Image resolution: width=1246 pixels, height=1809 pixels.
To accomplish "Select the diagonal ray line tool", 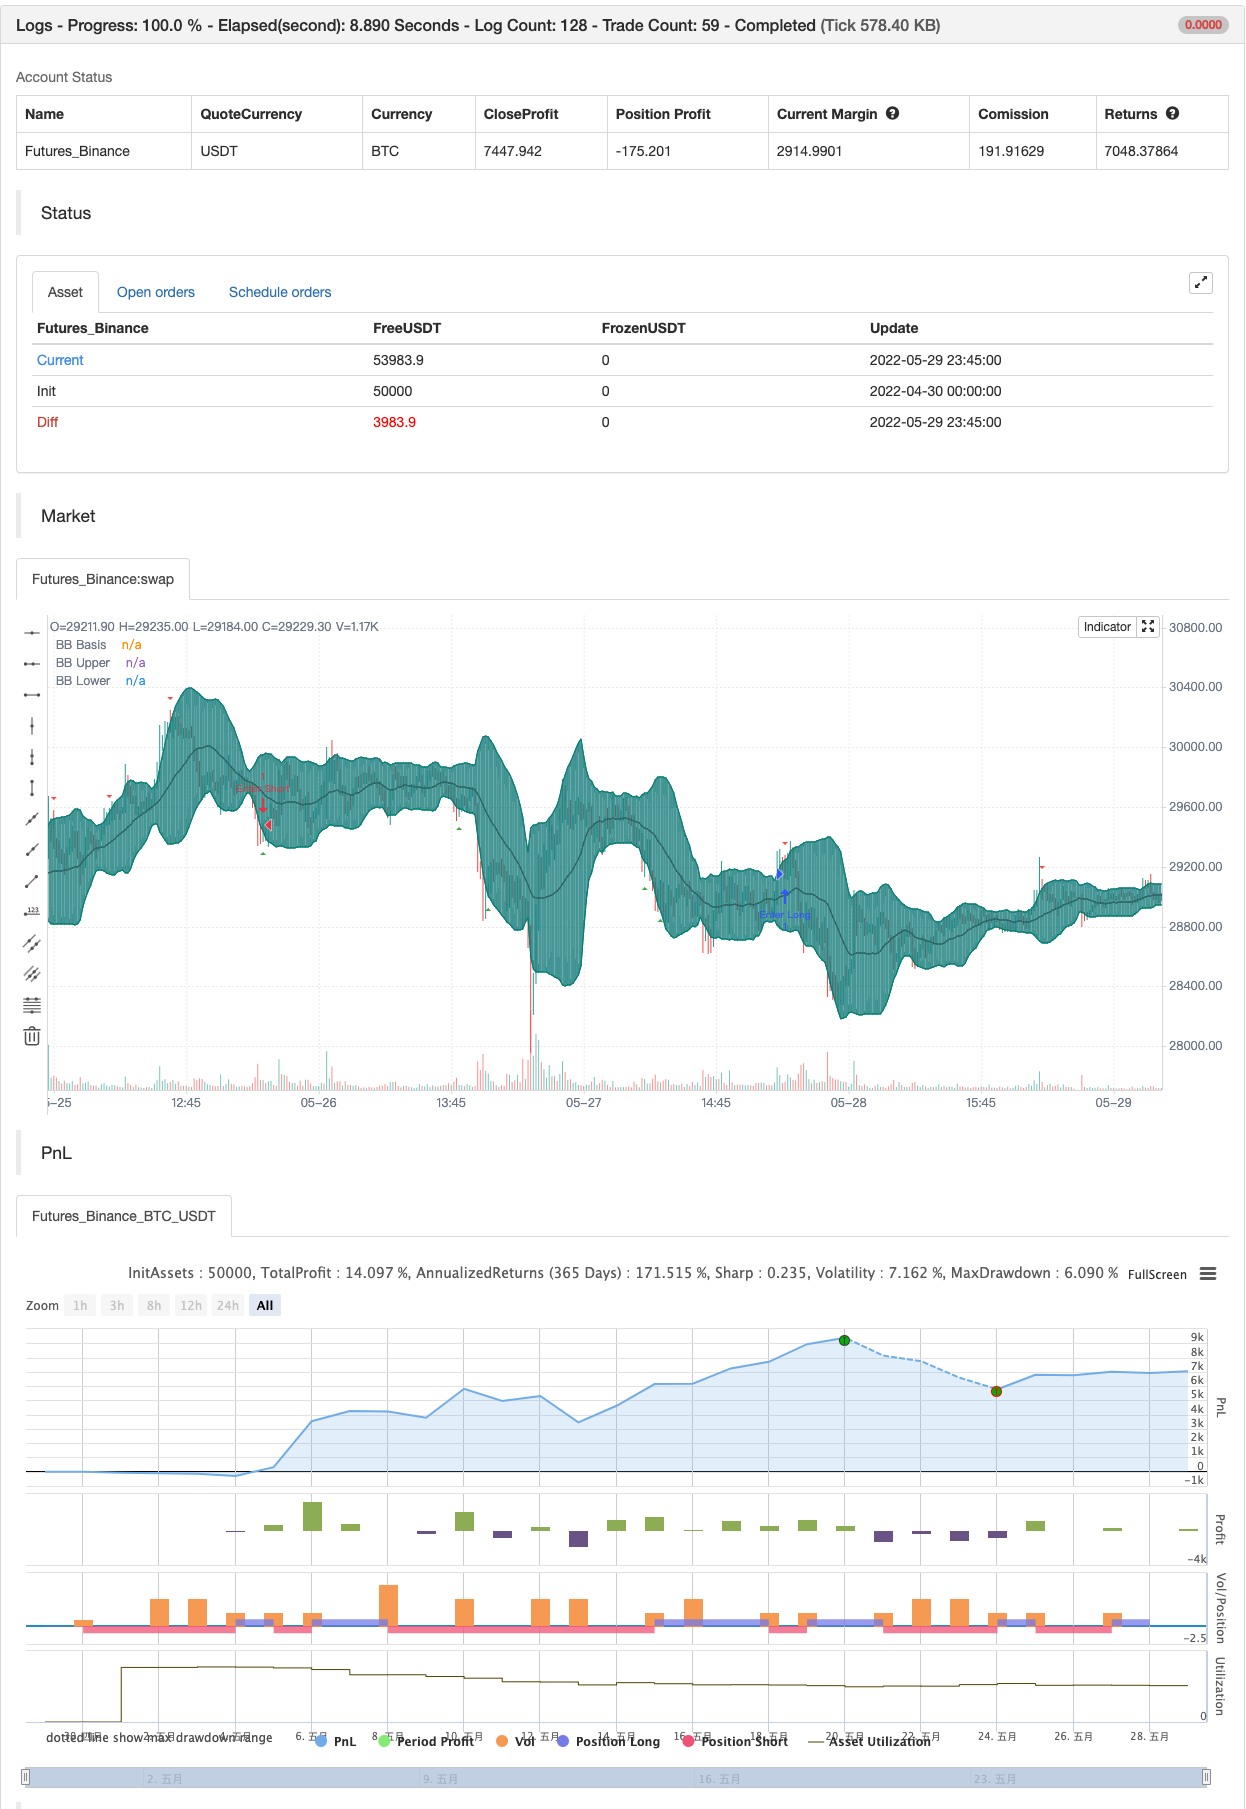I will [32, 850].
